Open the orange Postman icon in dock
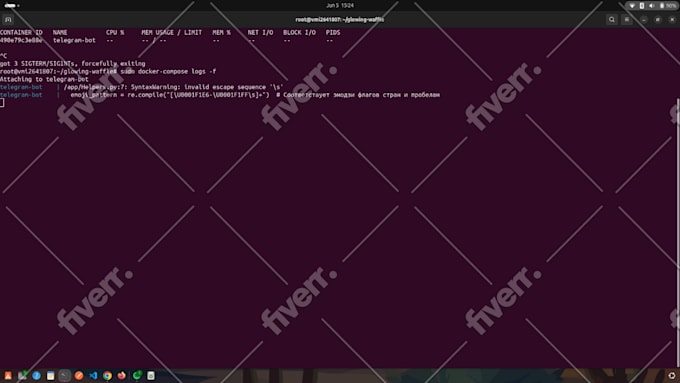Image resolution: width=680 pixels, height=383 pixels. point(79,376)
